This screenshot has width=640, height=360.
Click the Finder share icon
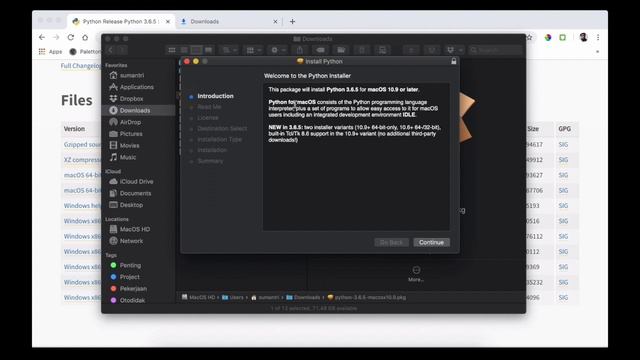click(300, 50)
